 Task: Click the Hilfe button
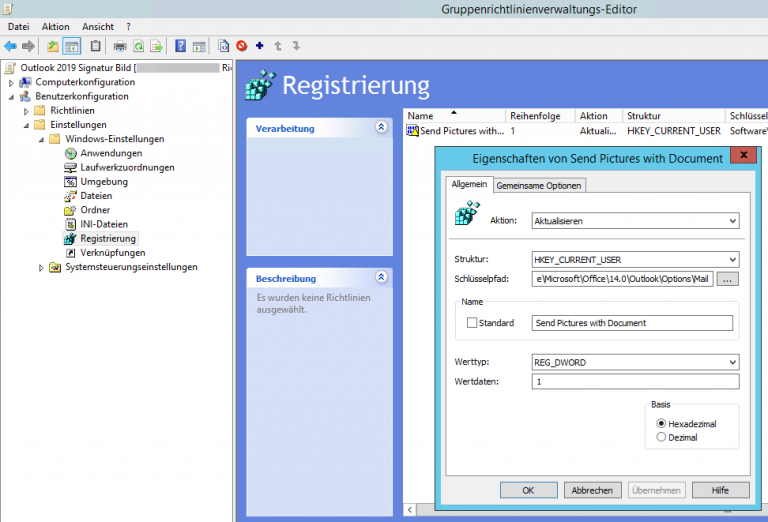pos(720,490)
